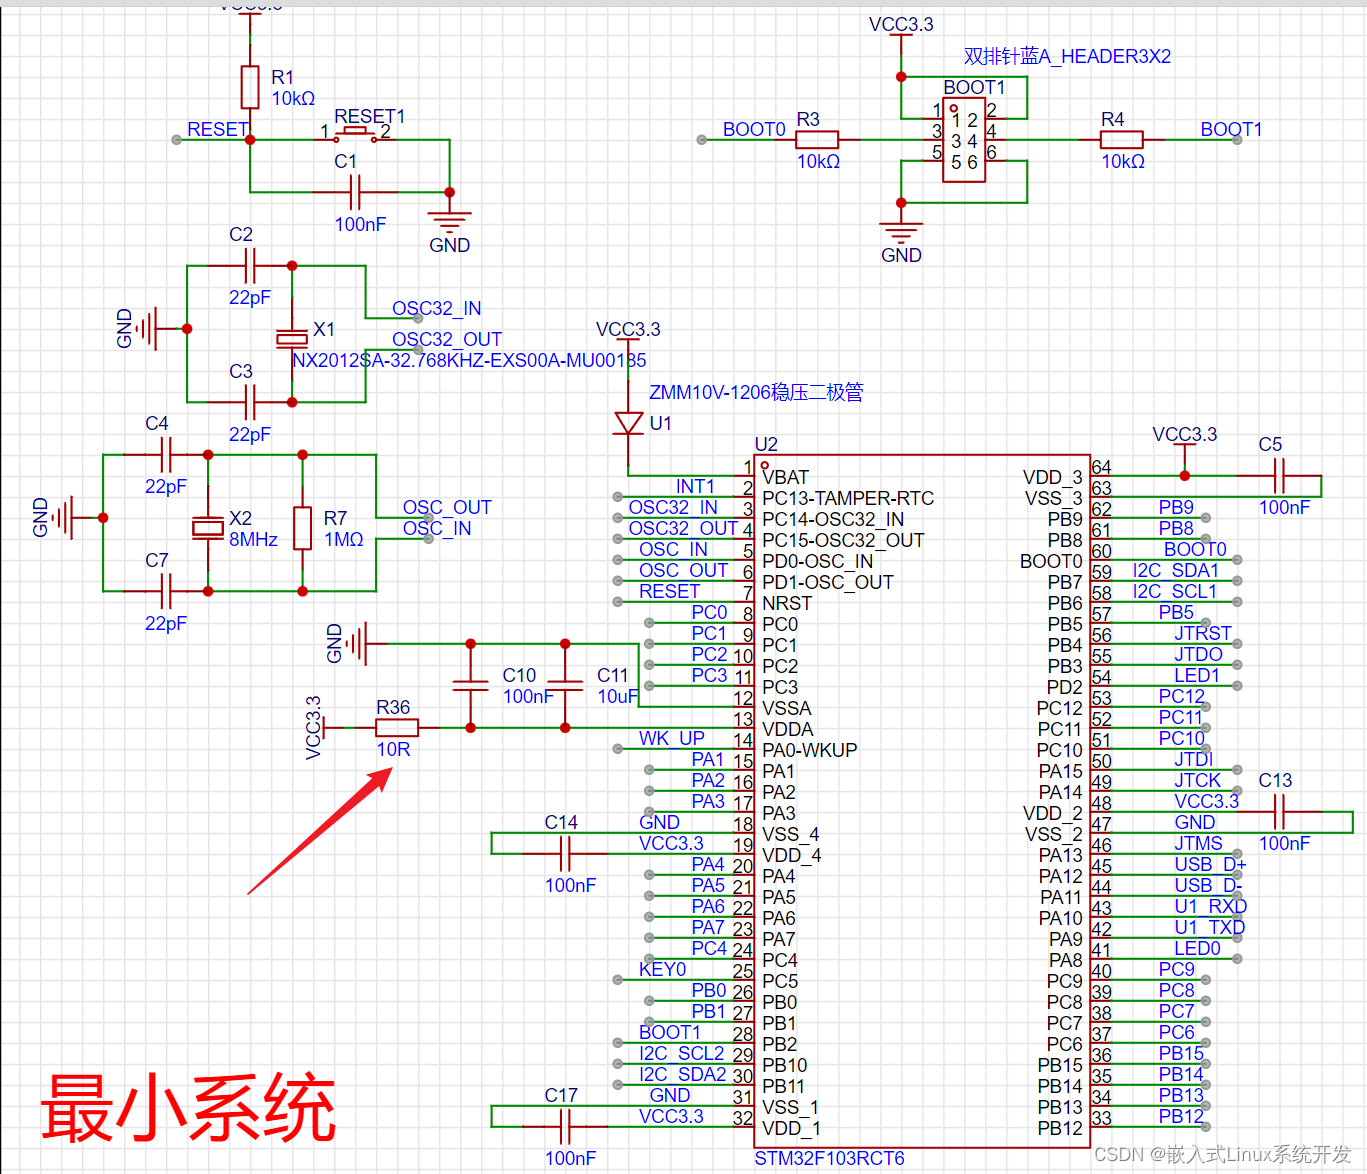Select capacitor C11 10uF symbol

[565, 685]
